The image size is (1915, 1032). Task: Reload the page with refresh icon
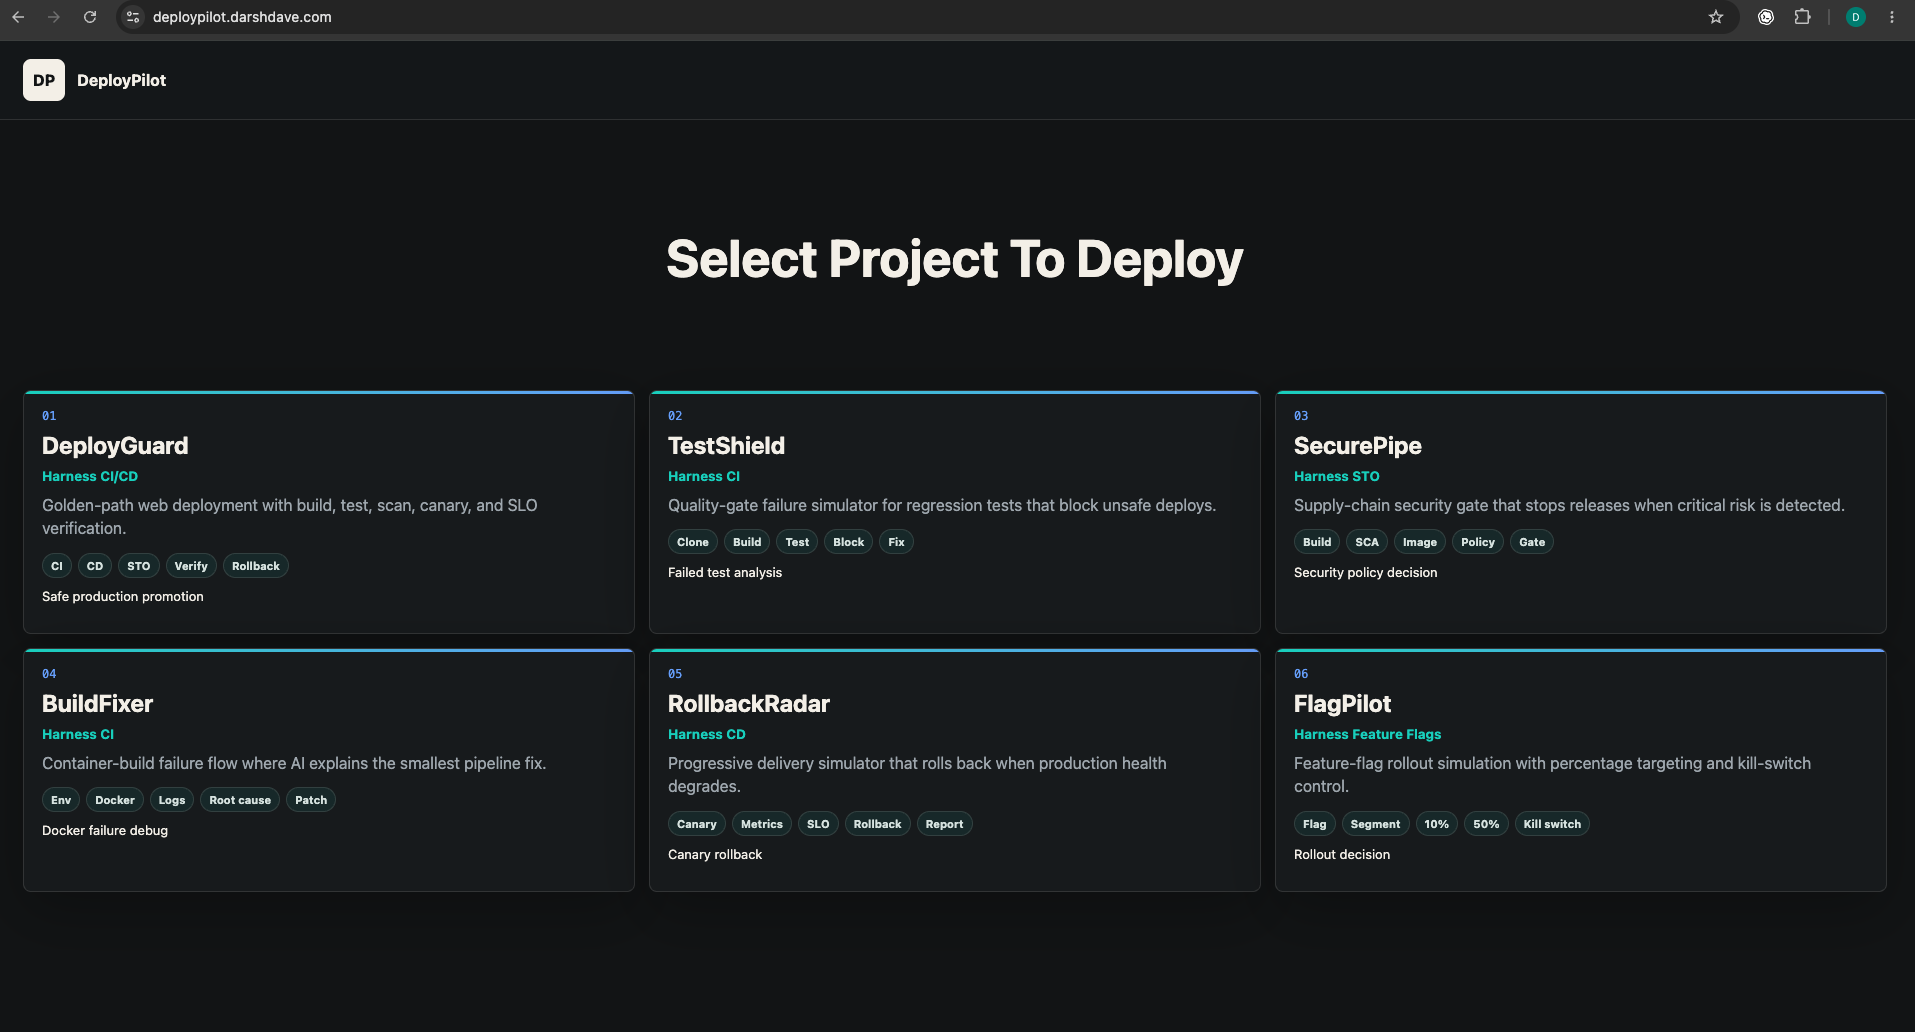click(90, 17)
